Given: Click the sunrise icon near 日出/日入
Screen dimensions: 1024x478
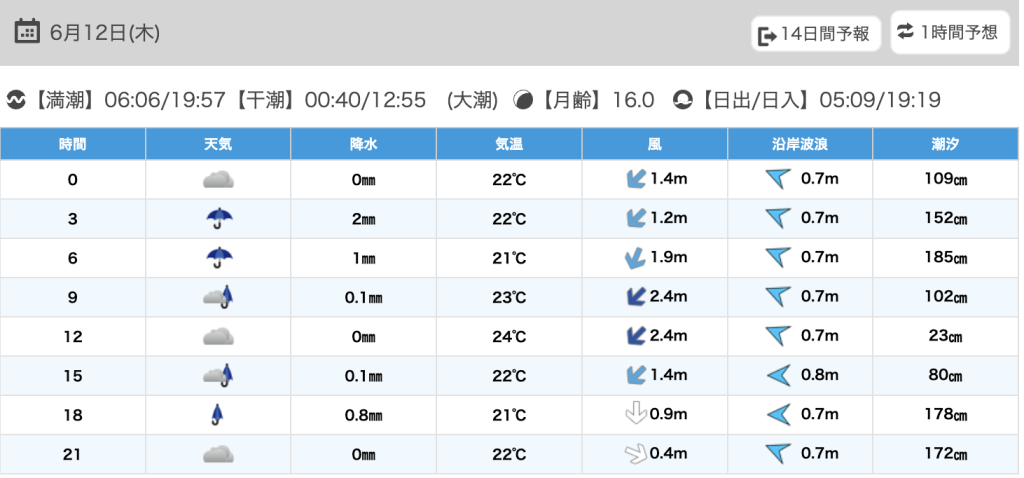Looking at the screenshot, I should (x=683, y=100).
